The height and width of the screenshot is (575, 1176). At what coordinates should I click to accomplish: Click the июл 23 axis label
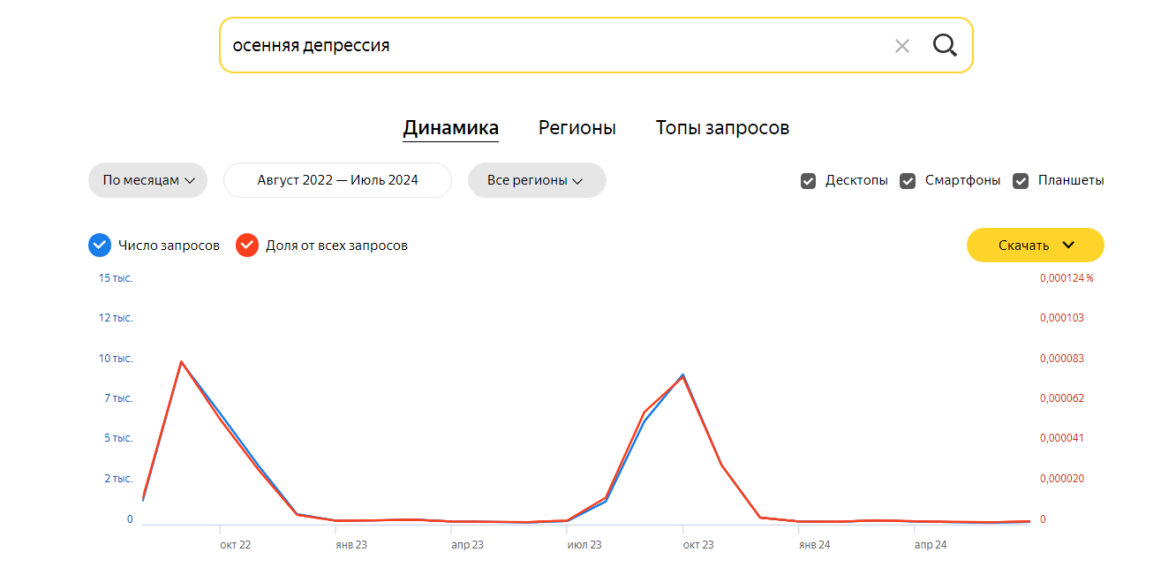pyautogui.click(x=584, y=545)
